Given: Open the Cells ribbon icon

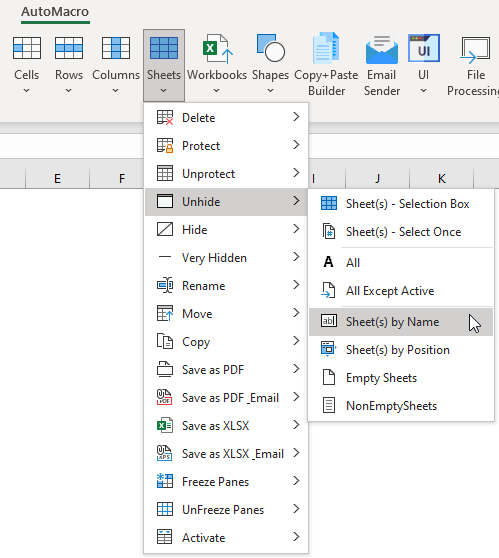Looking at the screenshot, I should point(27,48).
